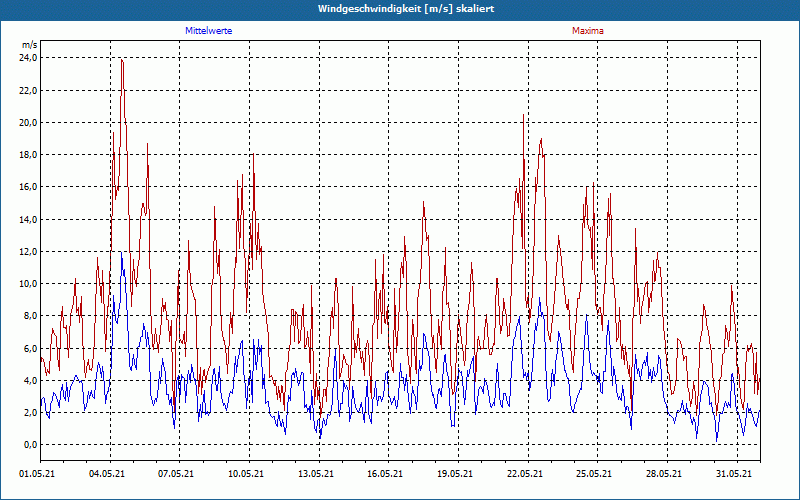
Task: Click the 25.05.21 date label
Action: (x=594, y=474)
